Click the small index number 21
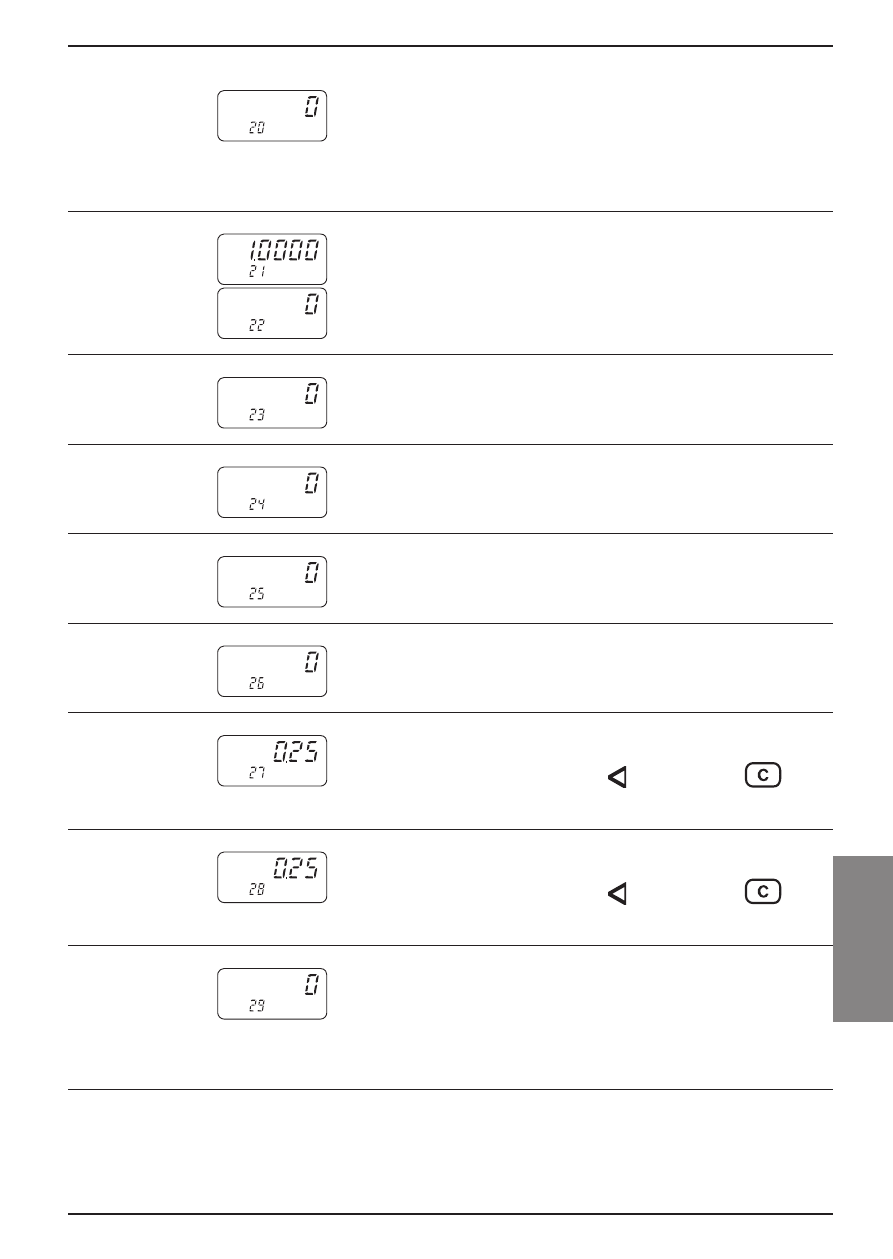Viewport: 893px width, 1259px height. click(x=257, y=272)
